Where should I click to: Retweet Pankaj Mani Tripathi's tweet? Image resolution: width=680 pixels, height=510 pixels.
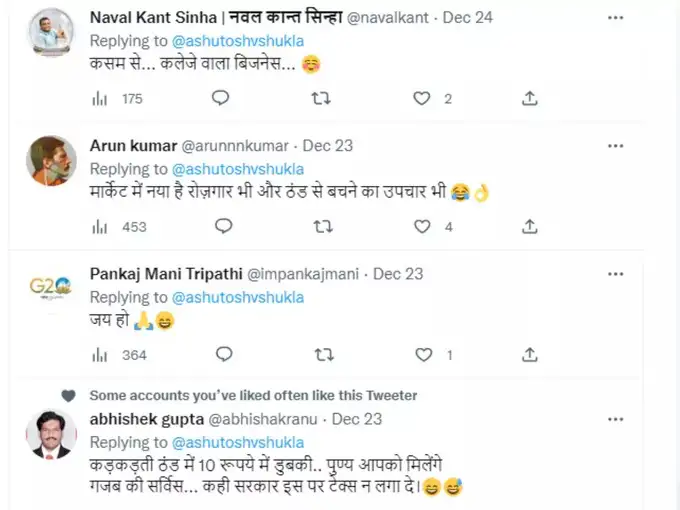(323, 354)
